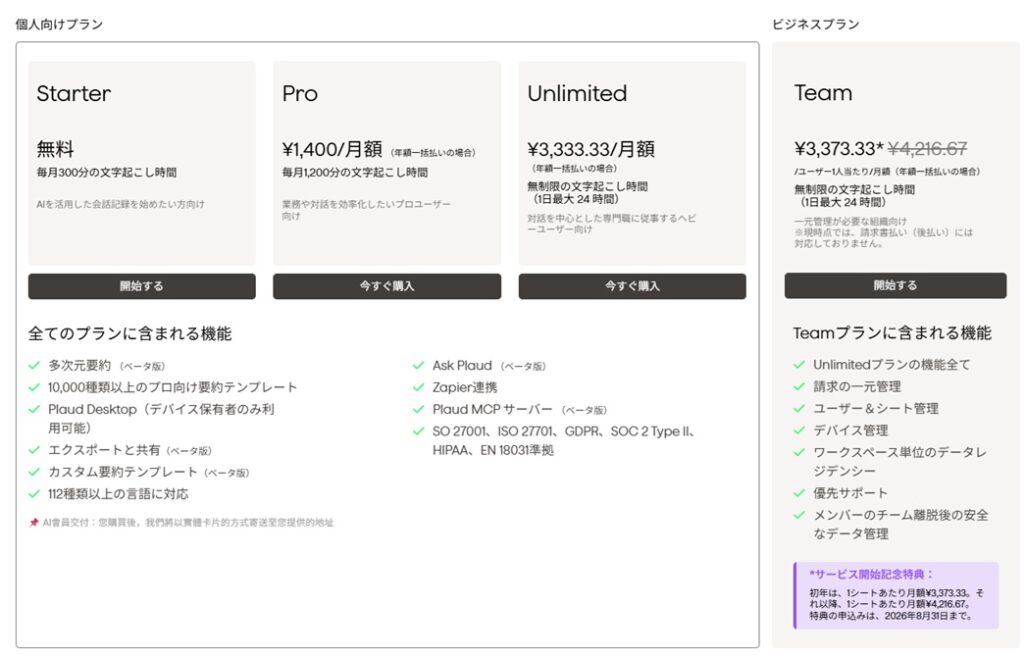1024x656 pixels.
Task: Click the カスタム要約テンプレート feature text
Action: pos(123,472)
